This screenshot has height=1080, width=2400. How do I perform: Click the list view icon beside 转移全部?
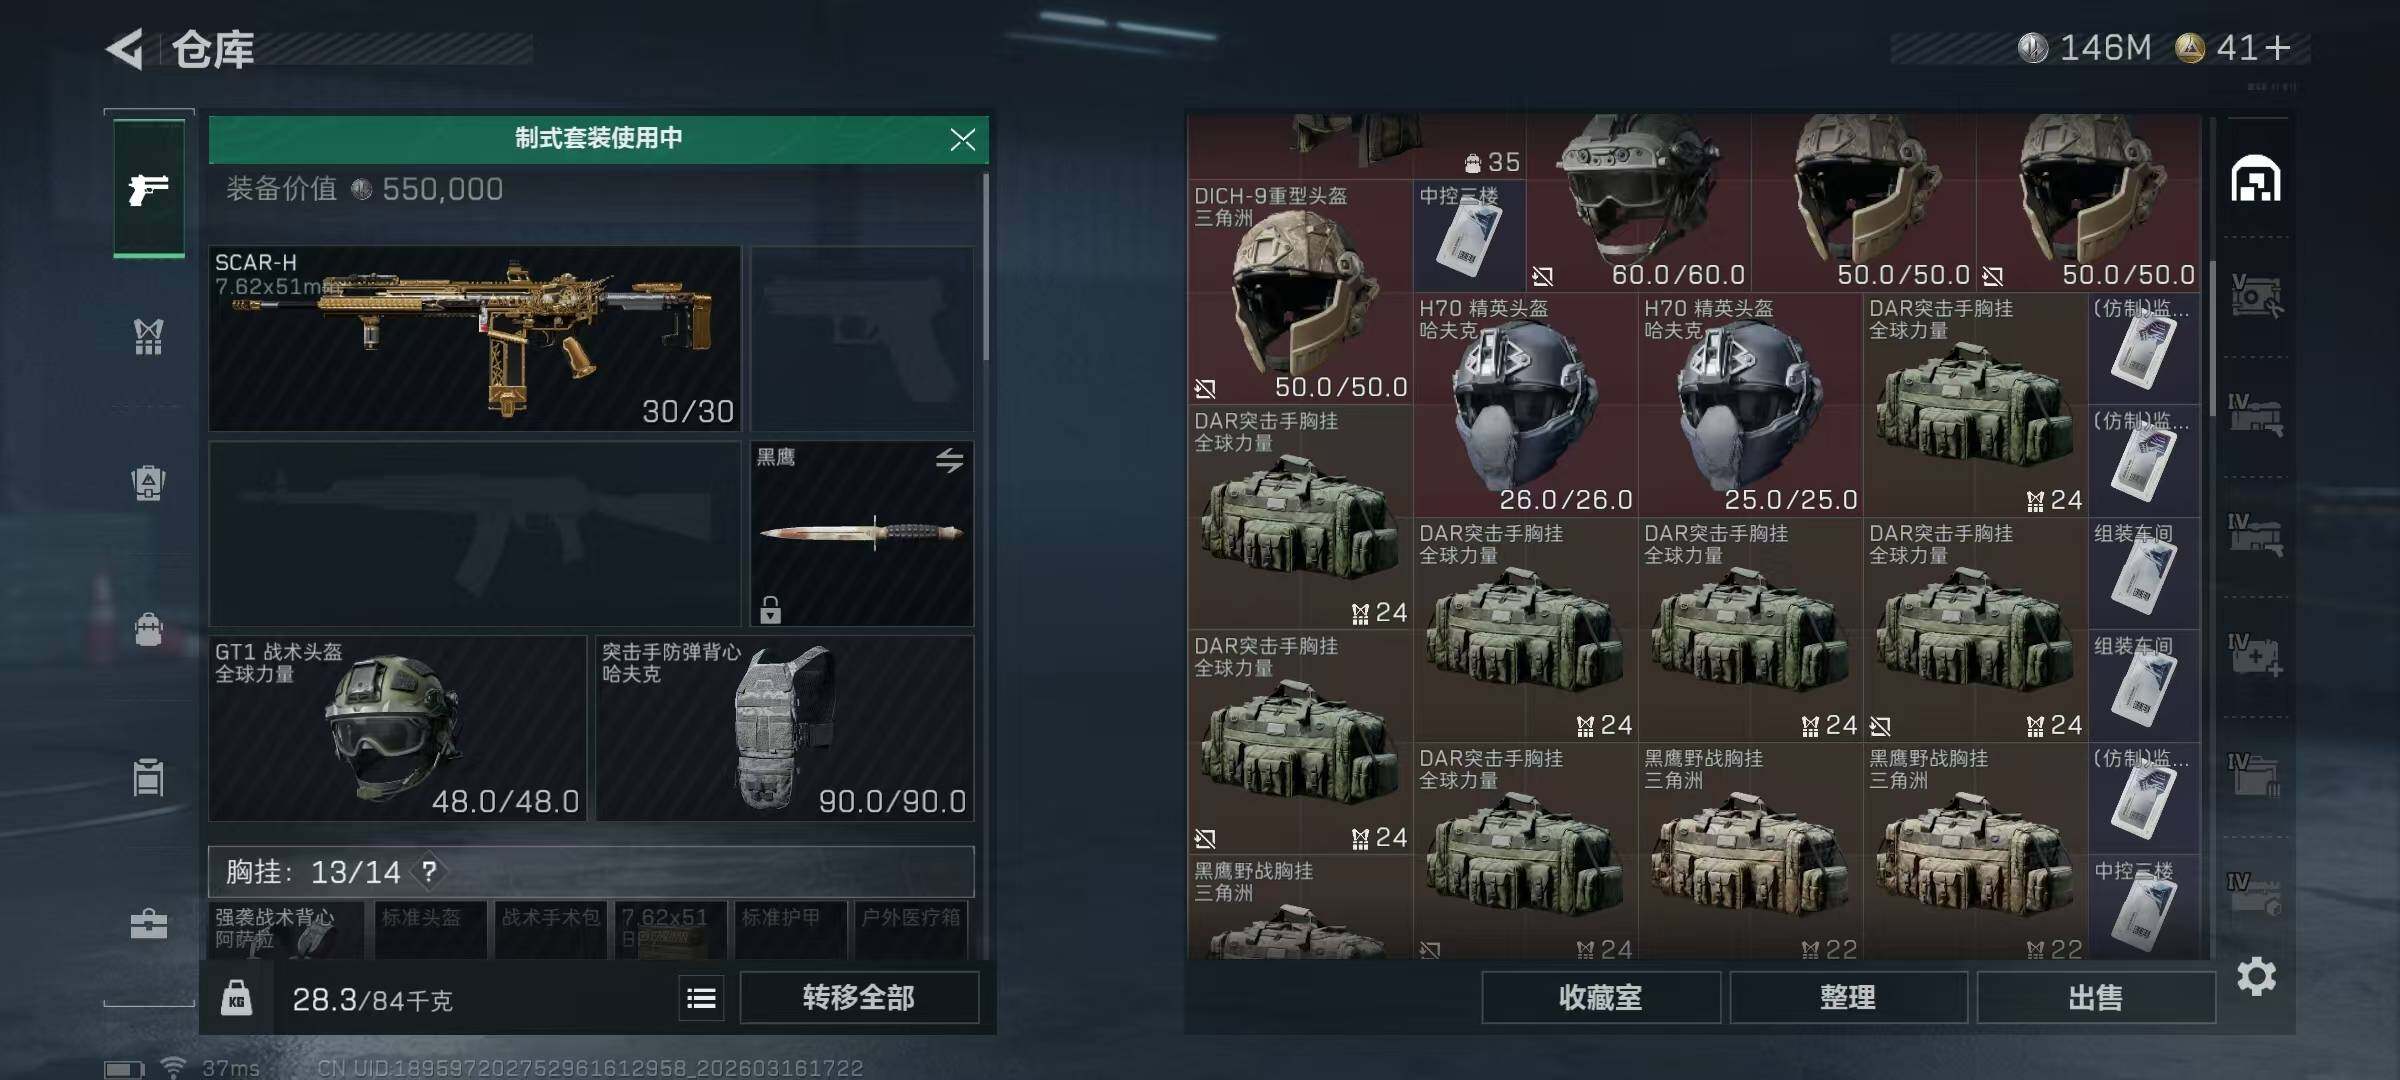pos(701,998)
